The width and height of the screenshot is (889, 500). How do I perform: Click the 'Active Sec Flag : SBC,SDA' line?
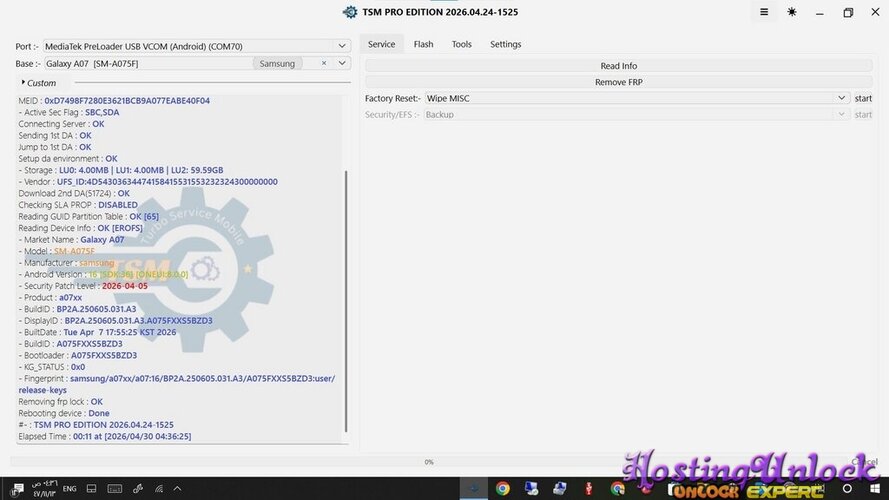coord(69,112)
